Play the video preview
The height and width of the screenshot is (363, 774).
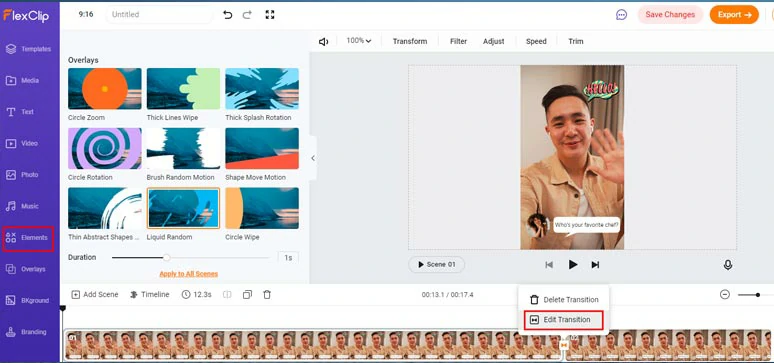[573, 265]
